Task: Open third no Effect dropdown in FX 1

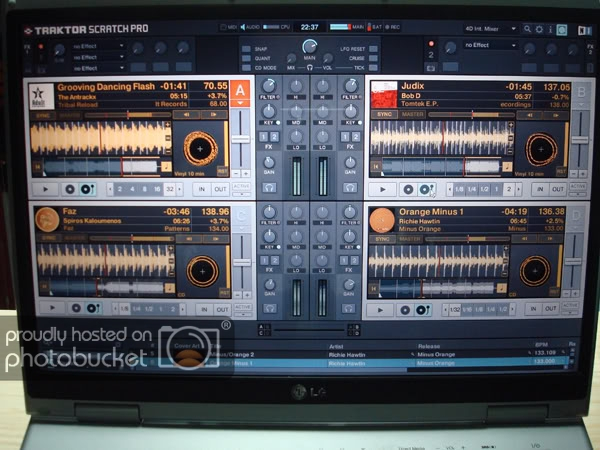Action: point(98,68)
